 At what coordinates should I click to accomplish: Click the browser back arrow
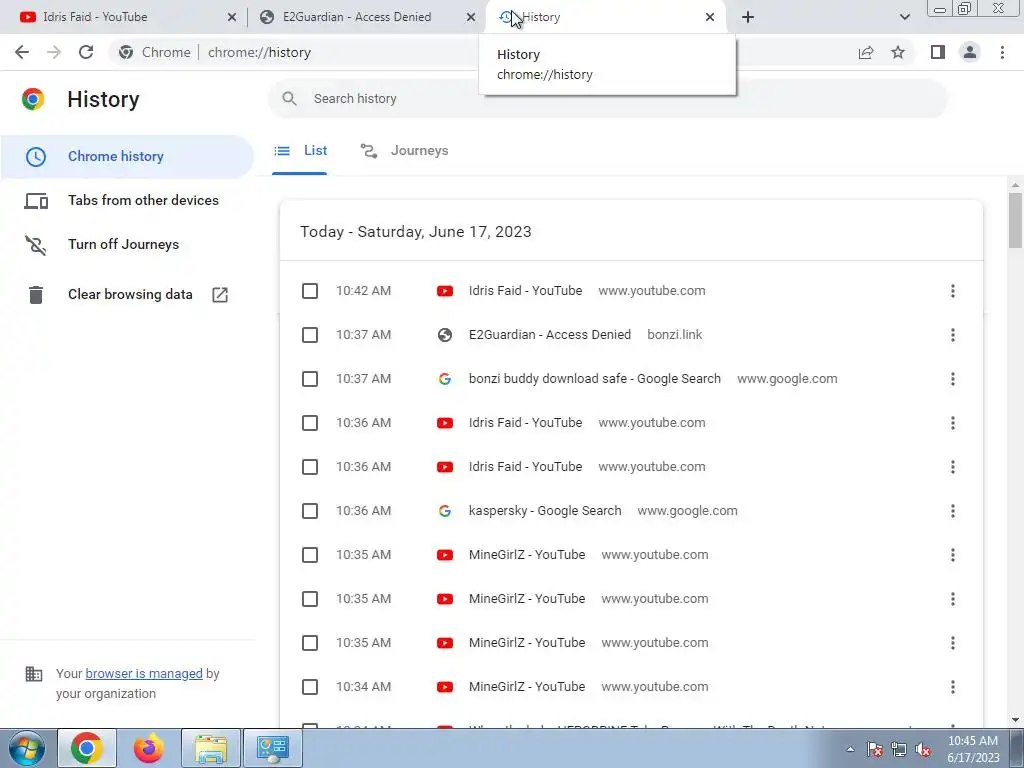coord(22,52)
